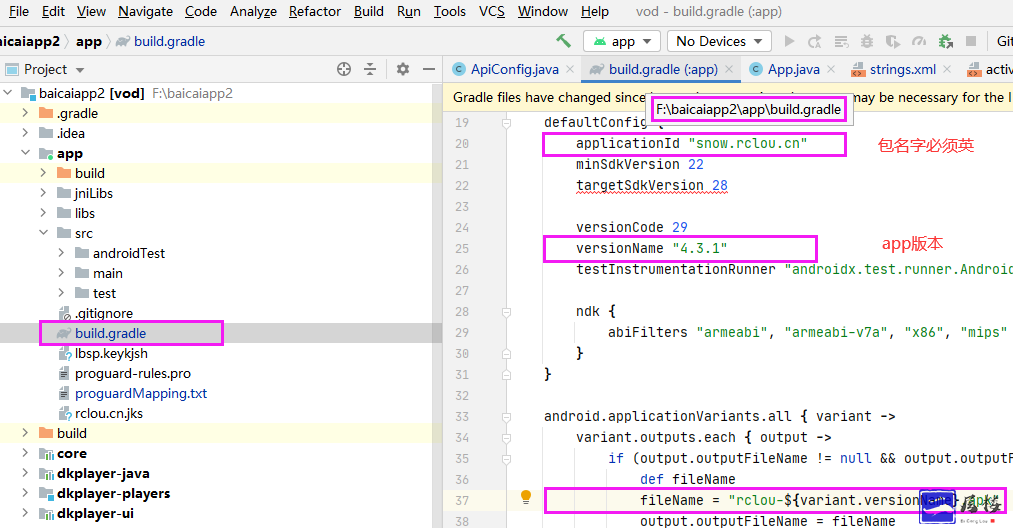Click line number 26 in the gutter
This screenshot has height=528, width=1013.
(462, 269)
